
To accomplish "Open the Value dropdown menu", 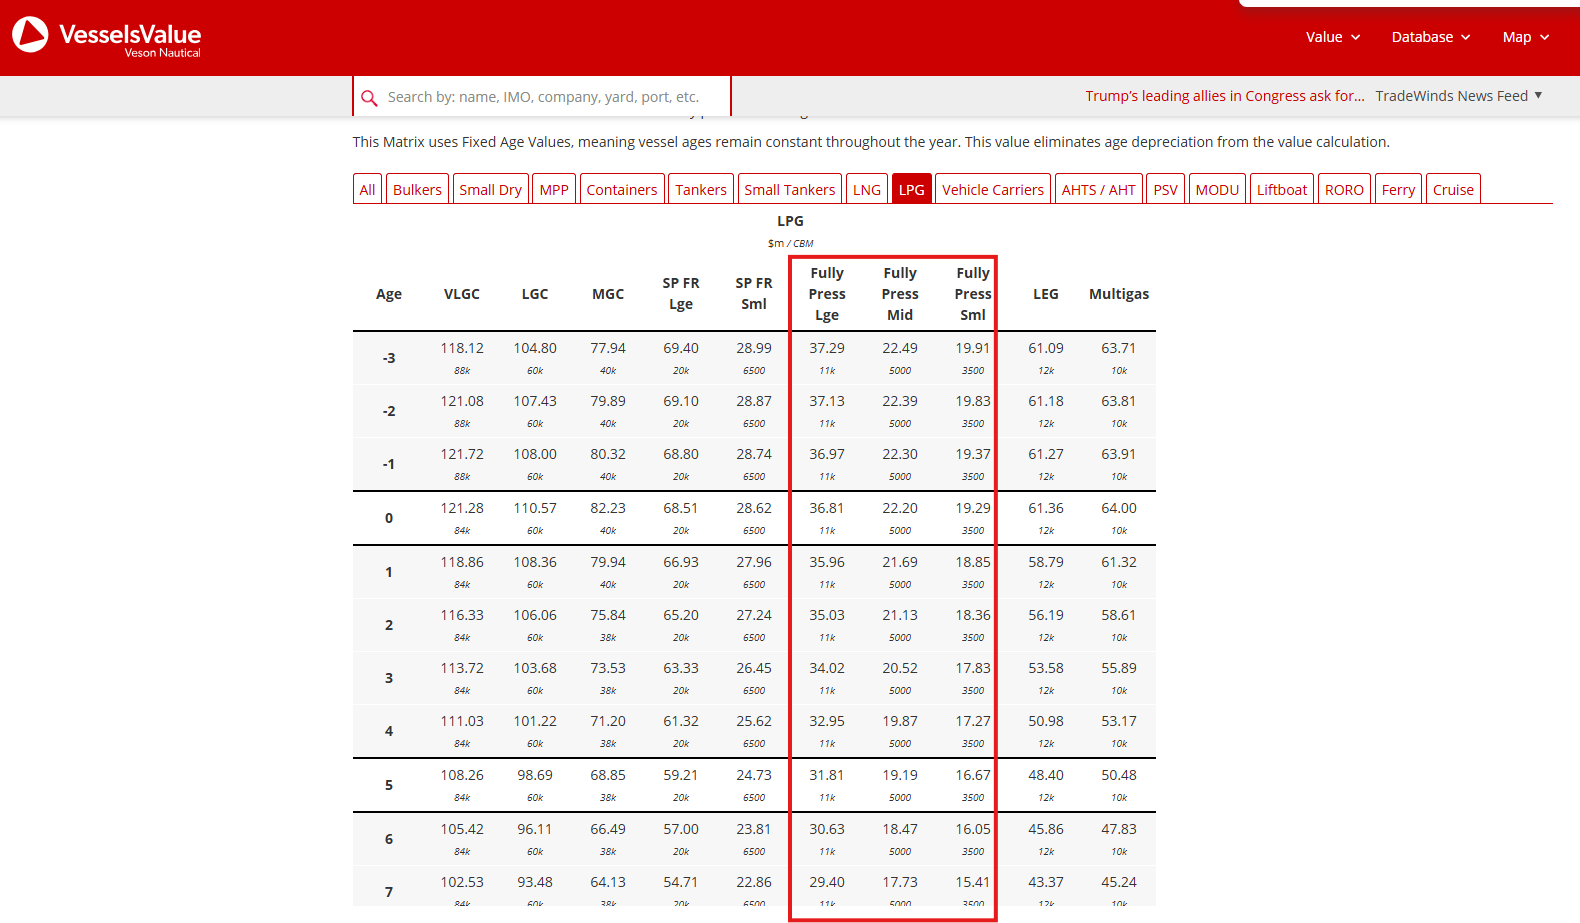I will coord(1333,37).
